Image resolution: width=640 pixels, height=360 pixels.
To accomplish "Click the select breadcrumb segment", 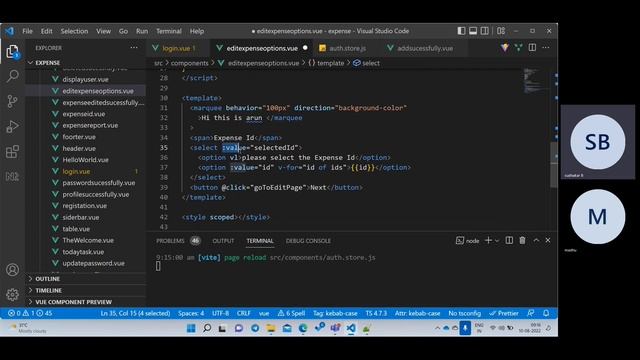I will tap(367, 63).
